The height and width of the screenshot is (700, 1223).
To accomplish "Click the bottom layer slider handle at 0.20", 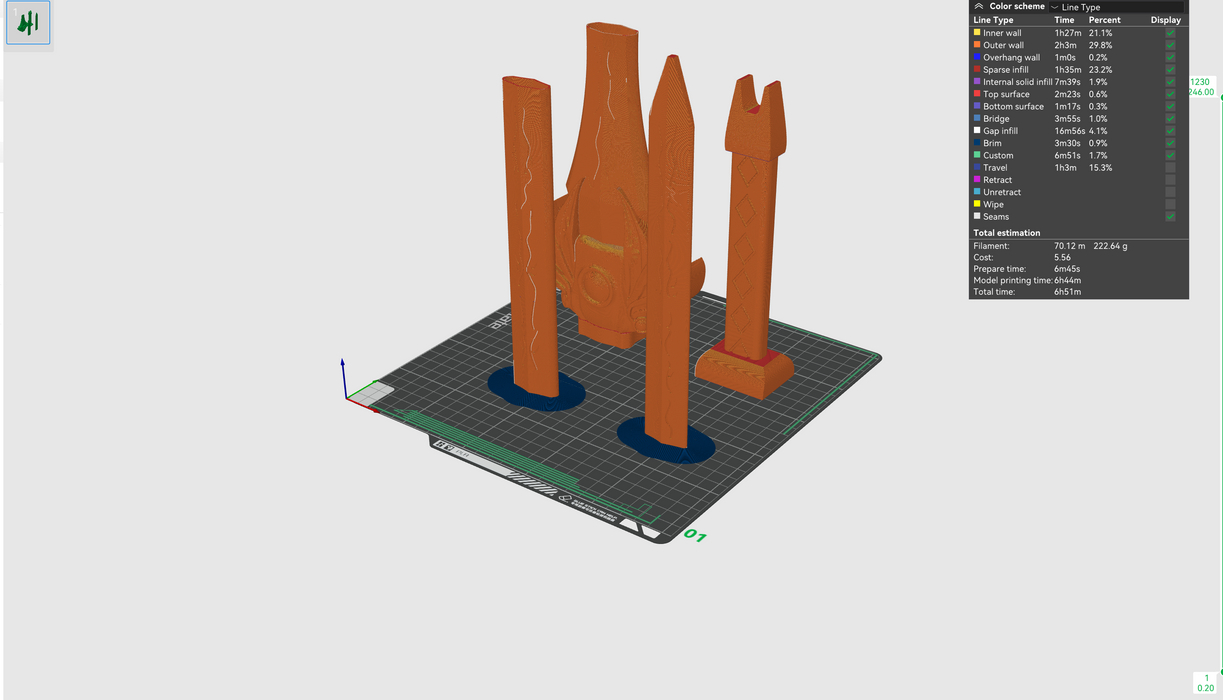I will point(1206,683).
